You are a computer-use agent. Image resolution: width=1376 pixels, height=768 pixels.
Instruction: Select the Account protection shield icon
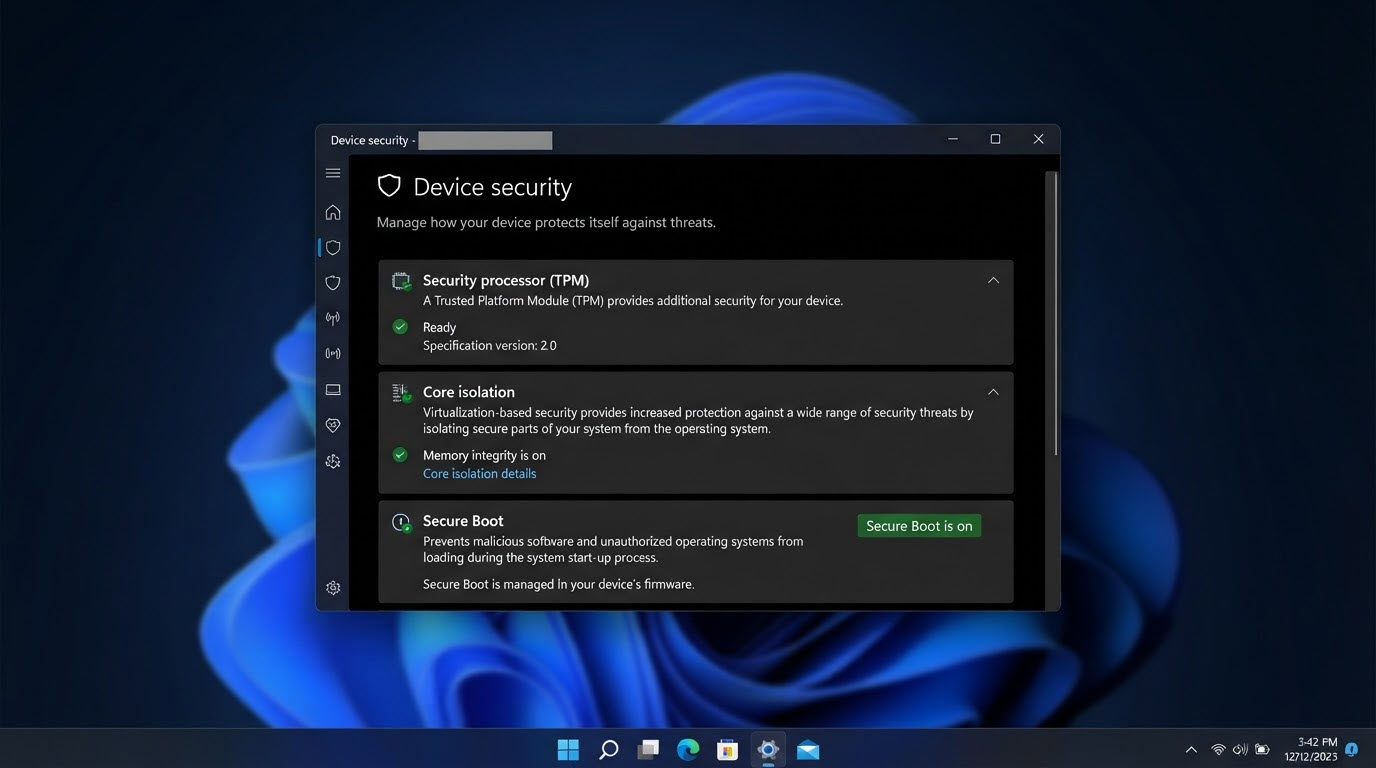click(333, 283)
